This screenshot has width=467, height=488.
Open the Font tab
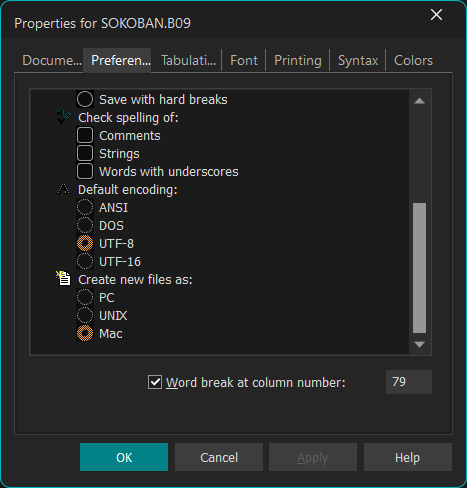tap(244, 60)
